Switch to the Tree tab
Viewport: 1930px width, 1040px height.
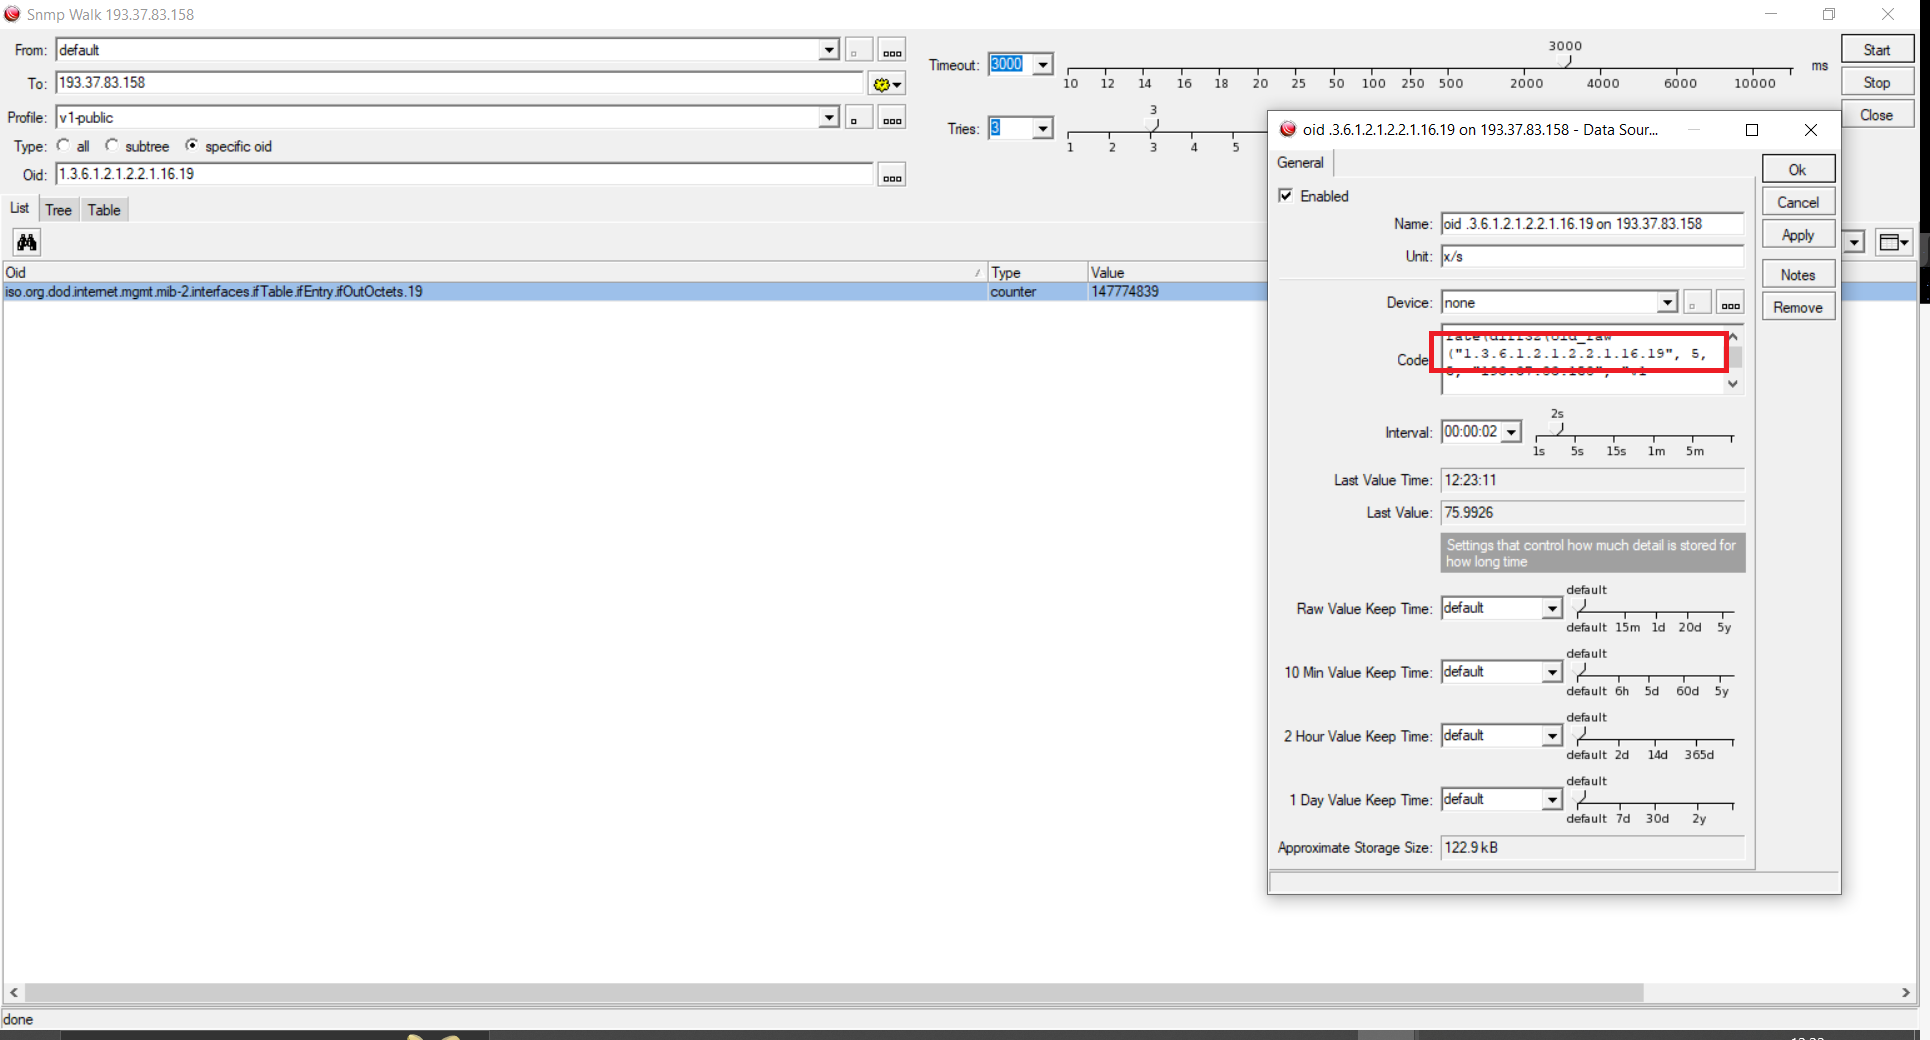tap(58, 210)
